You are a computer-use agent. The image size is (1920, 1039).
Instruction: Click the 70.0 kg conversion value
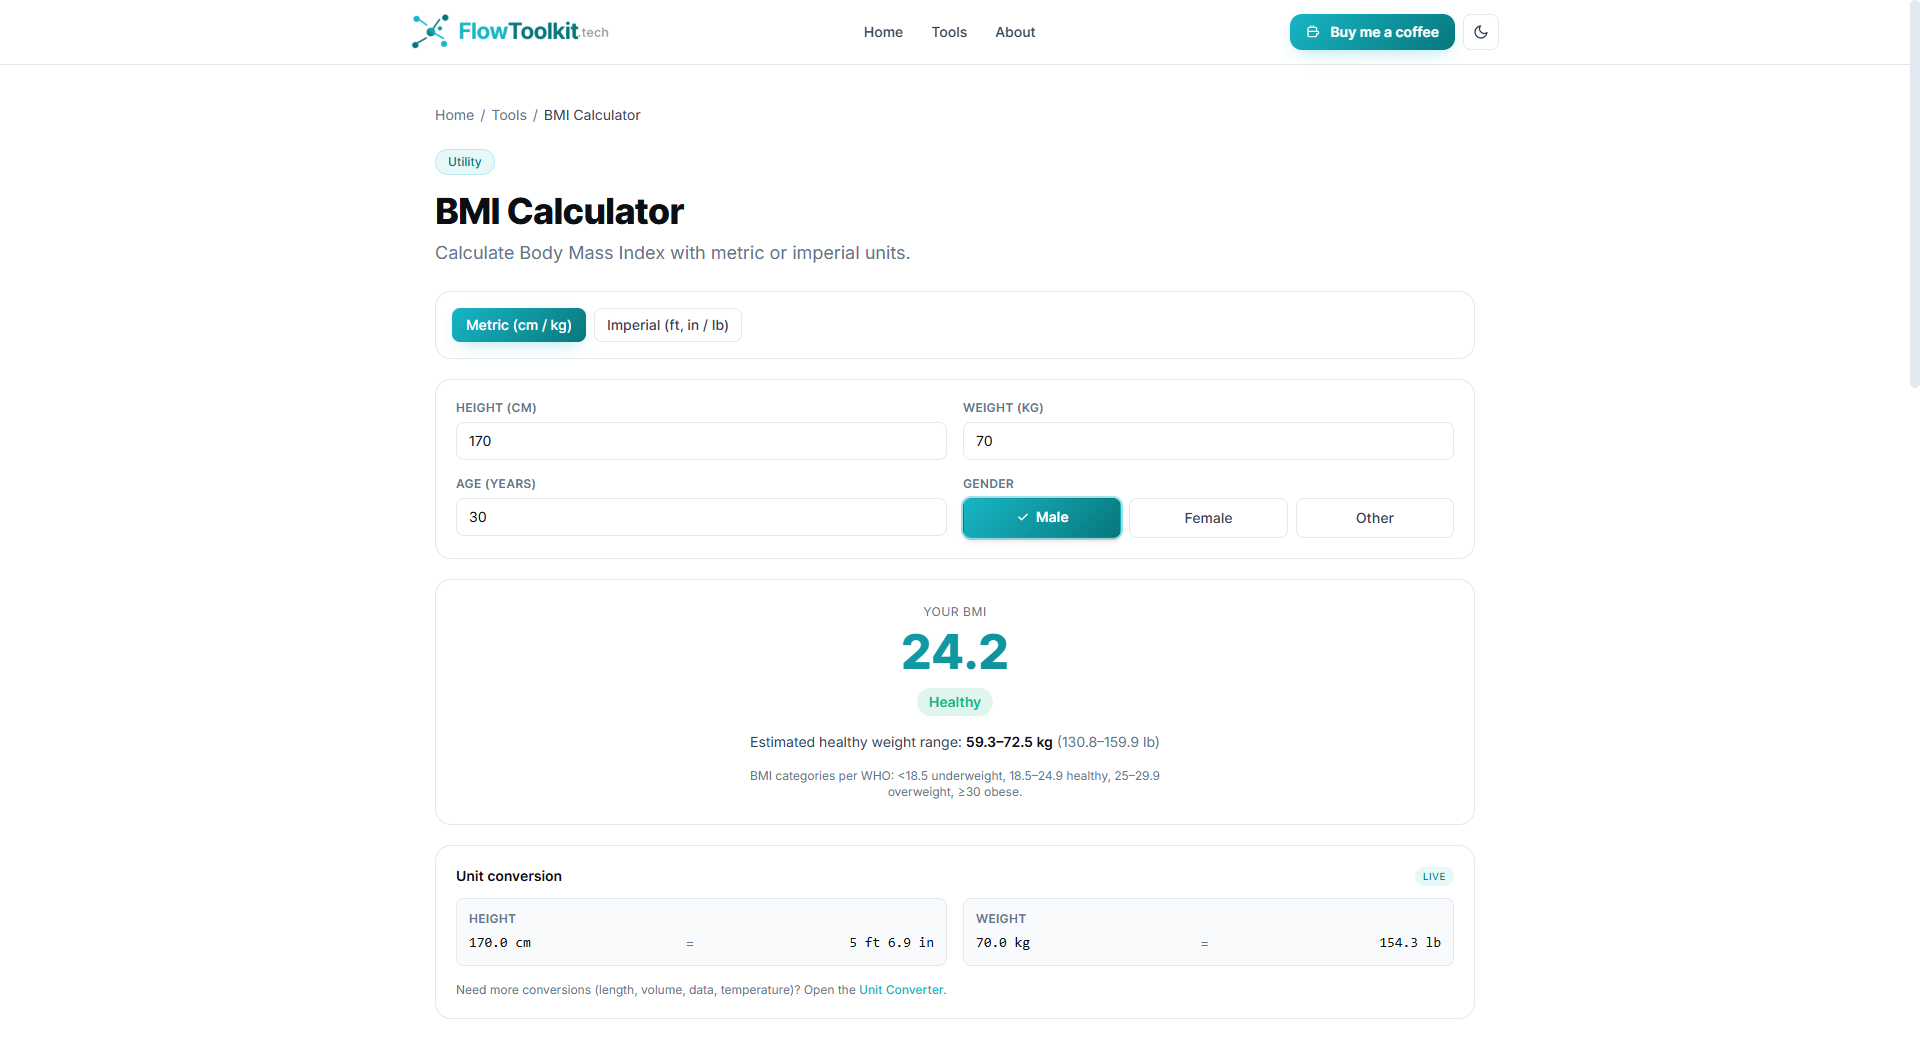1003,943
